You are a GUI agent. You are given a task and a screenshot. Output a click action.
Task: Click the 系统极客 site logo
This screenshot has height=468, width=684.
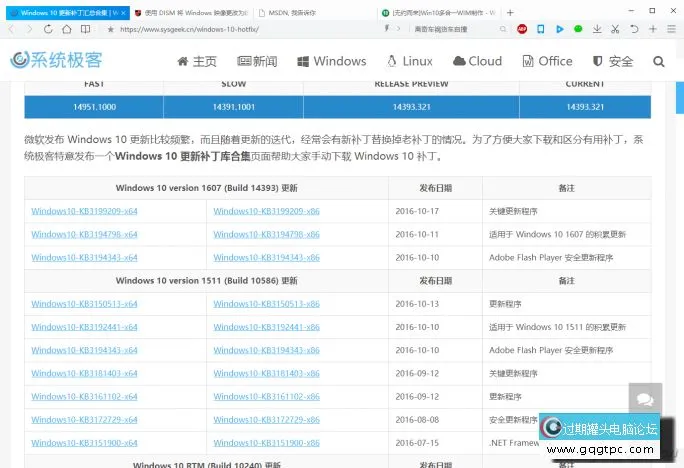coord(56,60)
